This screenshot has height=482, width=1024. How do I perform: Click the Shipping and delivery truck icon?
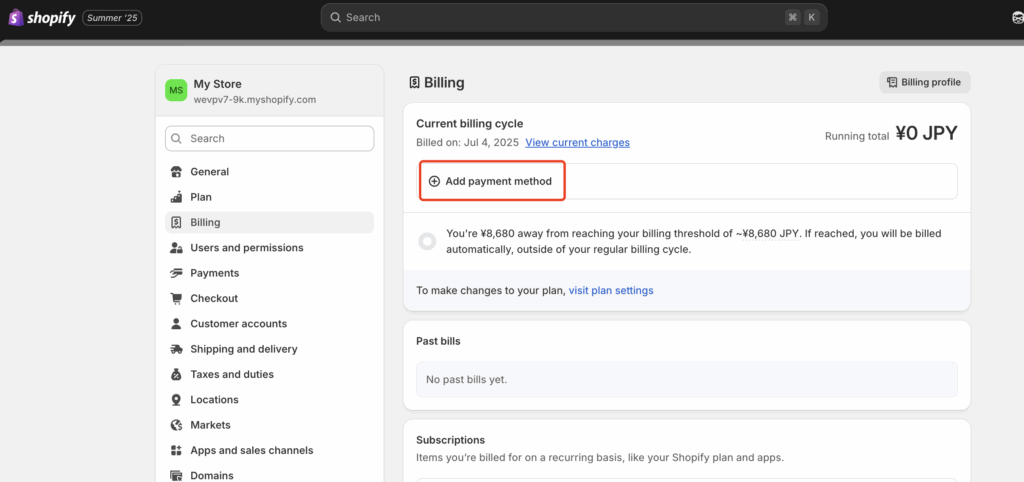177,349
